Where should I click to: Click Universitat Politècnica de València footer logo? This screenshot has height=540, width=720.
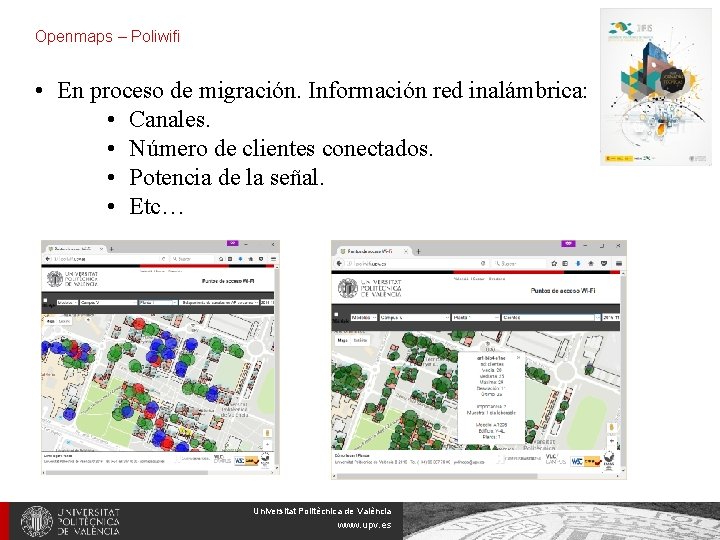[x=70, y=521]
